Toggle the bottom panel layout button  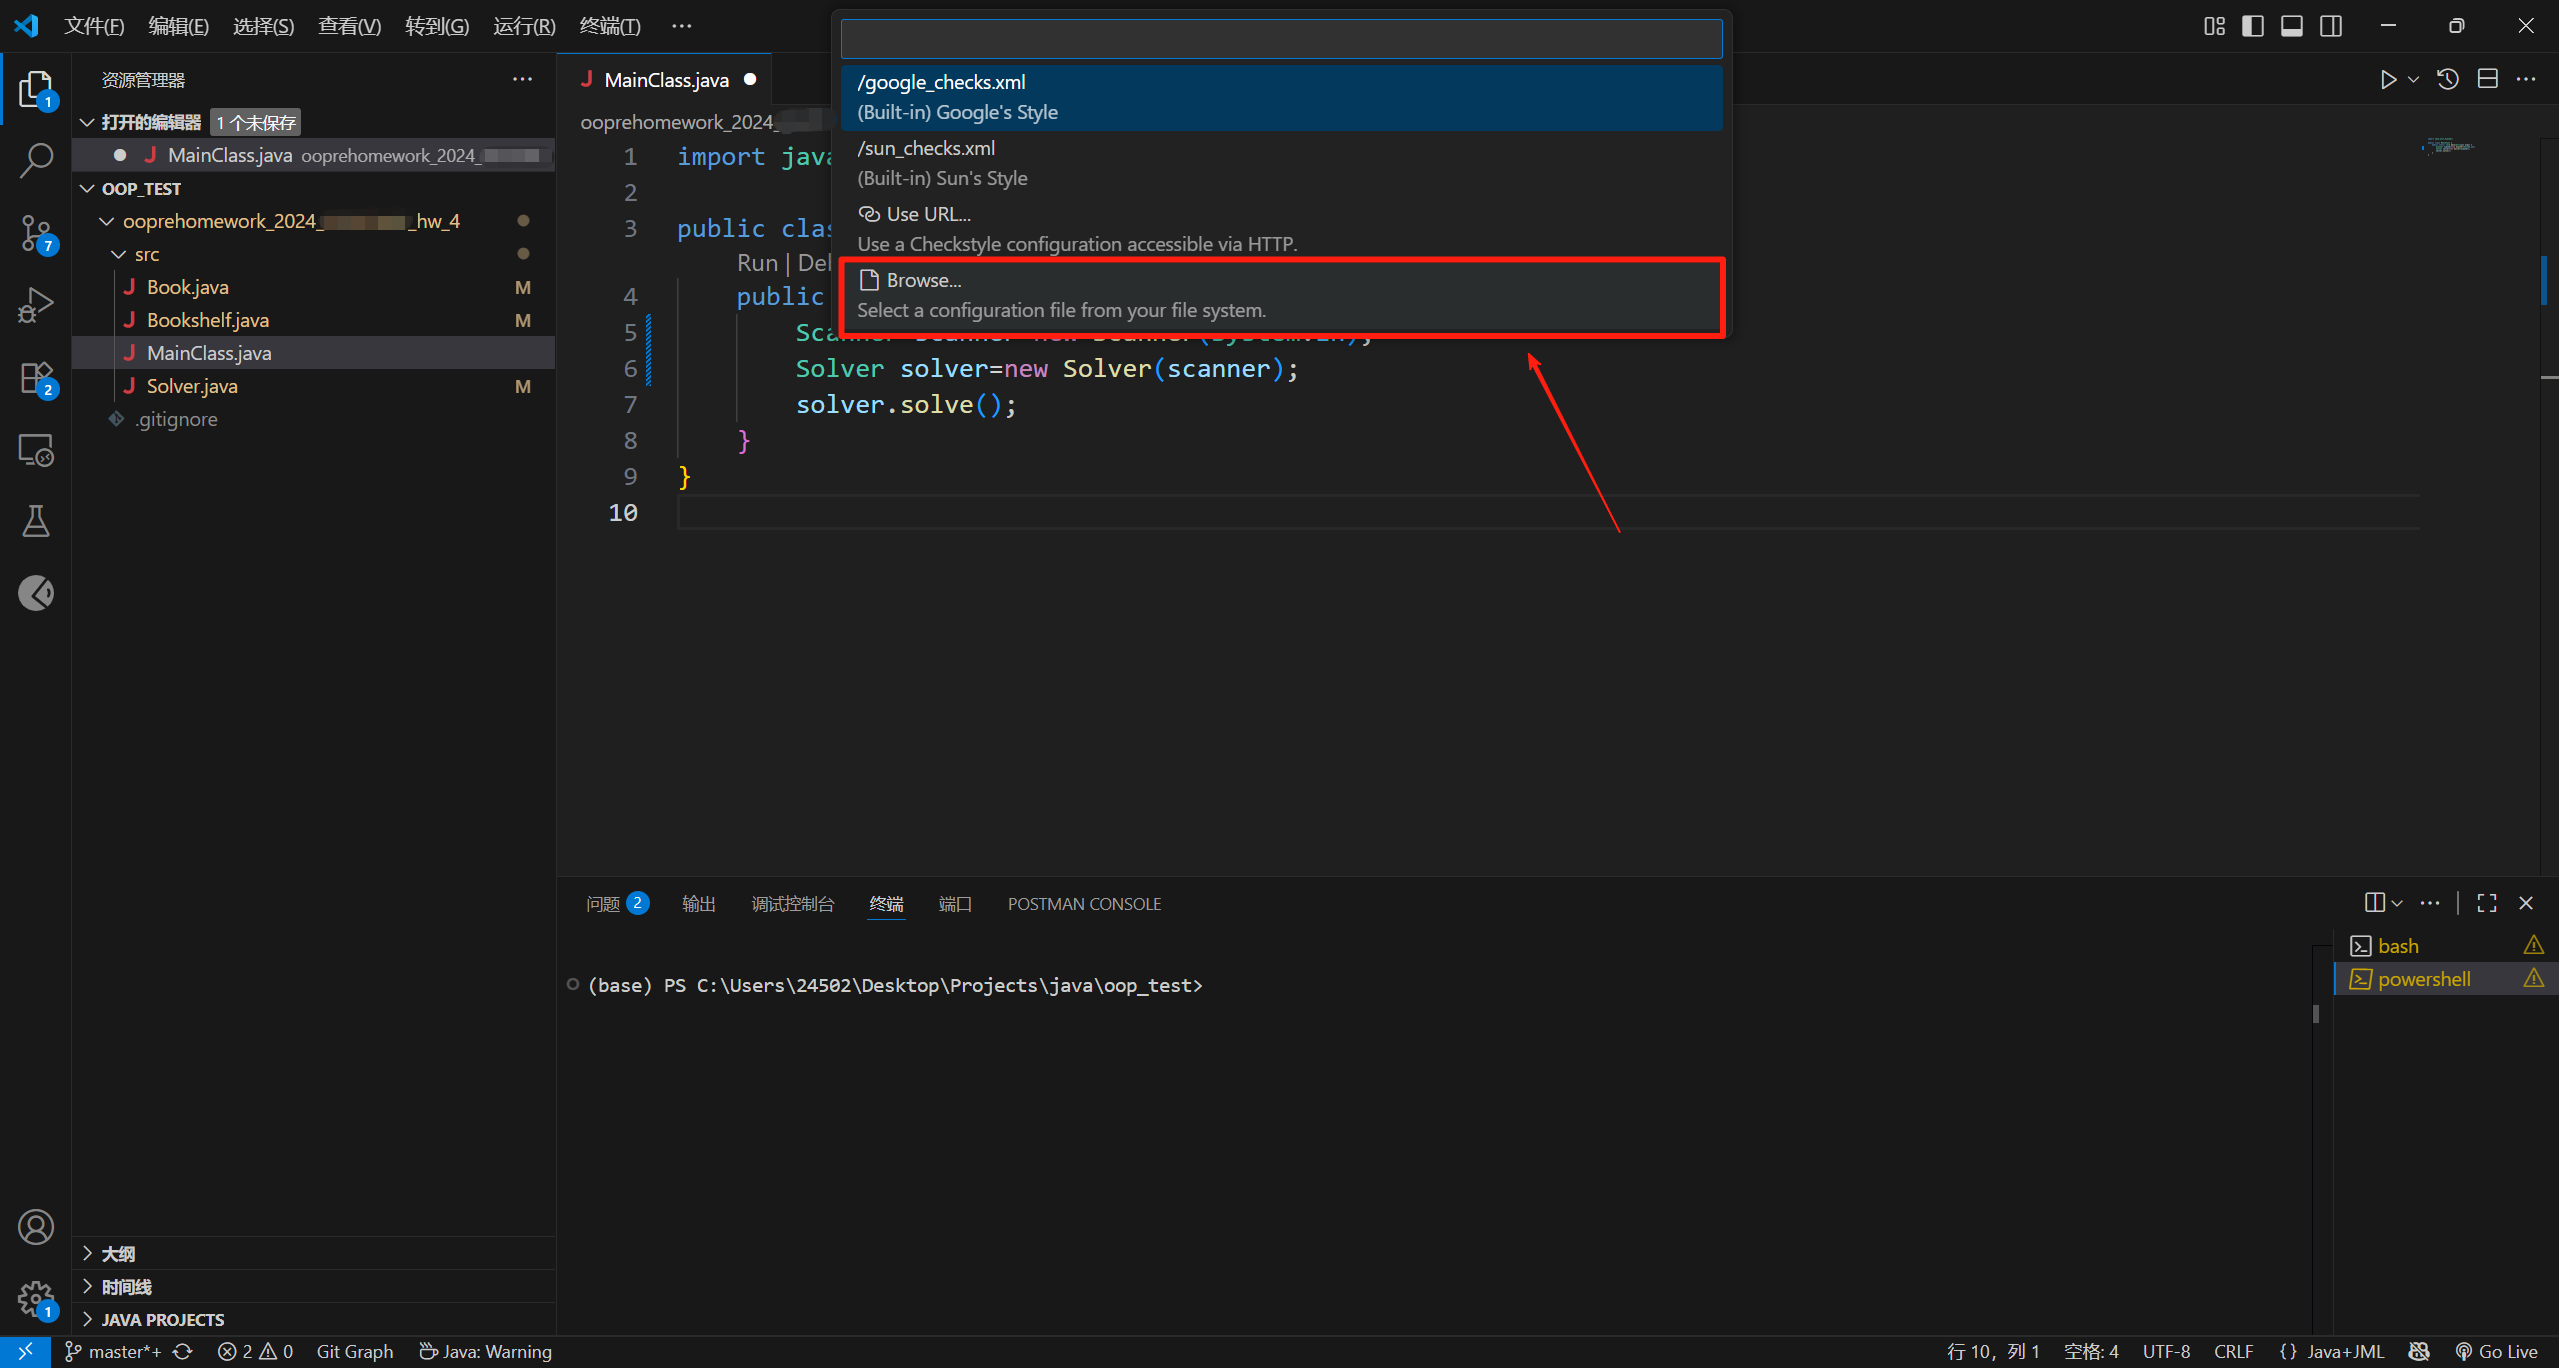(2292, 26)
